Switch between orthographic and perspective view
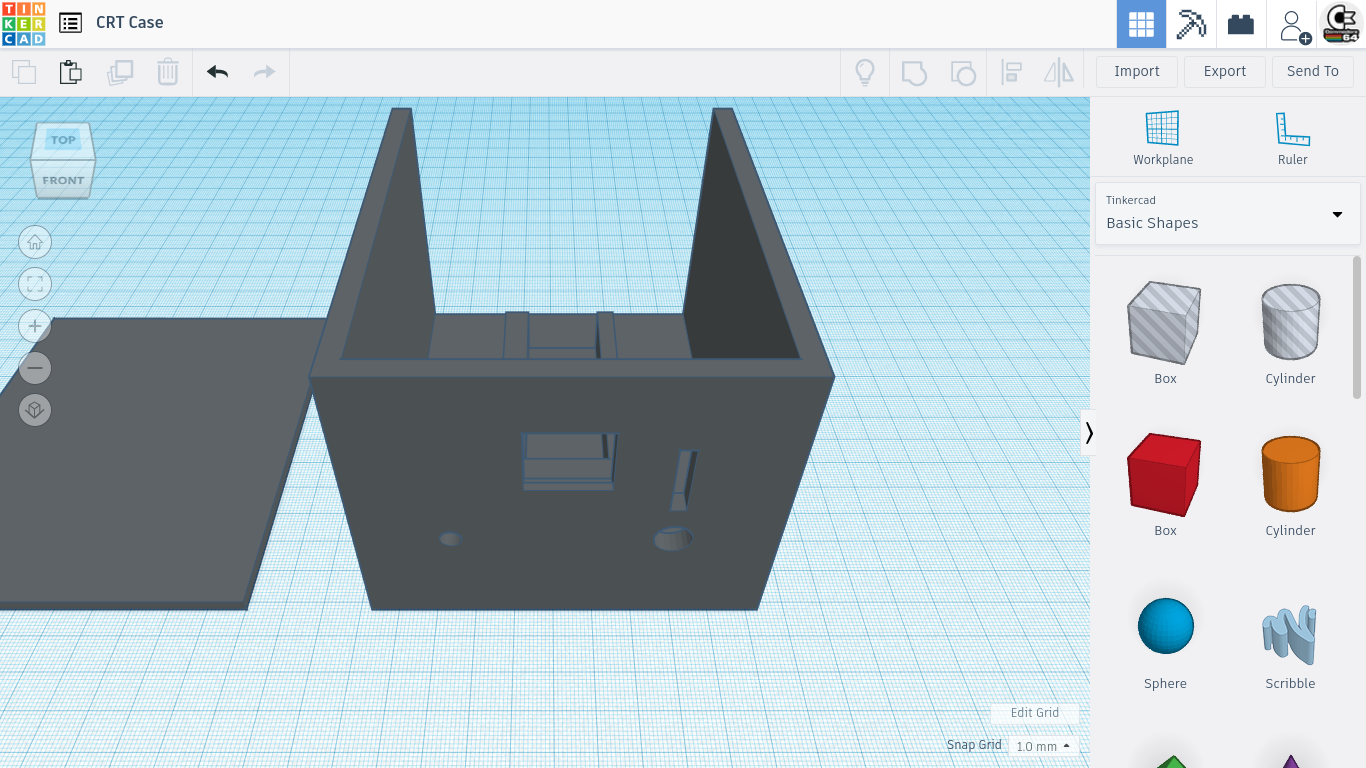Screen dimensions: 1366x768 pos(35,410)
